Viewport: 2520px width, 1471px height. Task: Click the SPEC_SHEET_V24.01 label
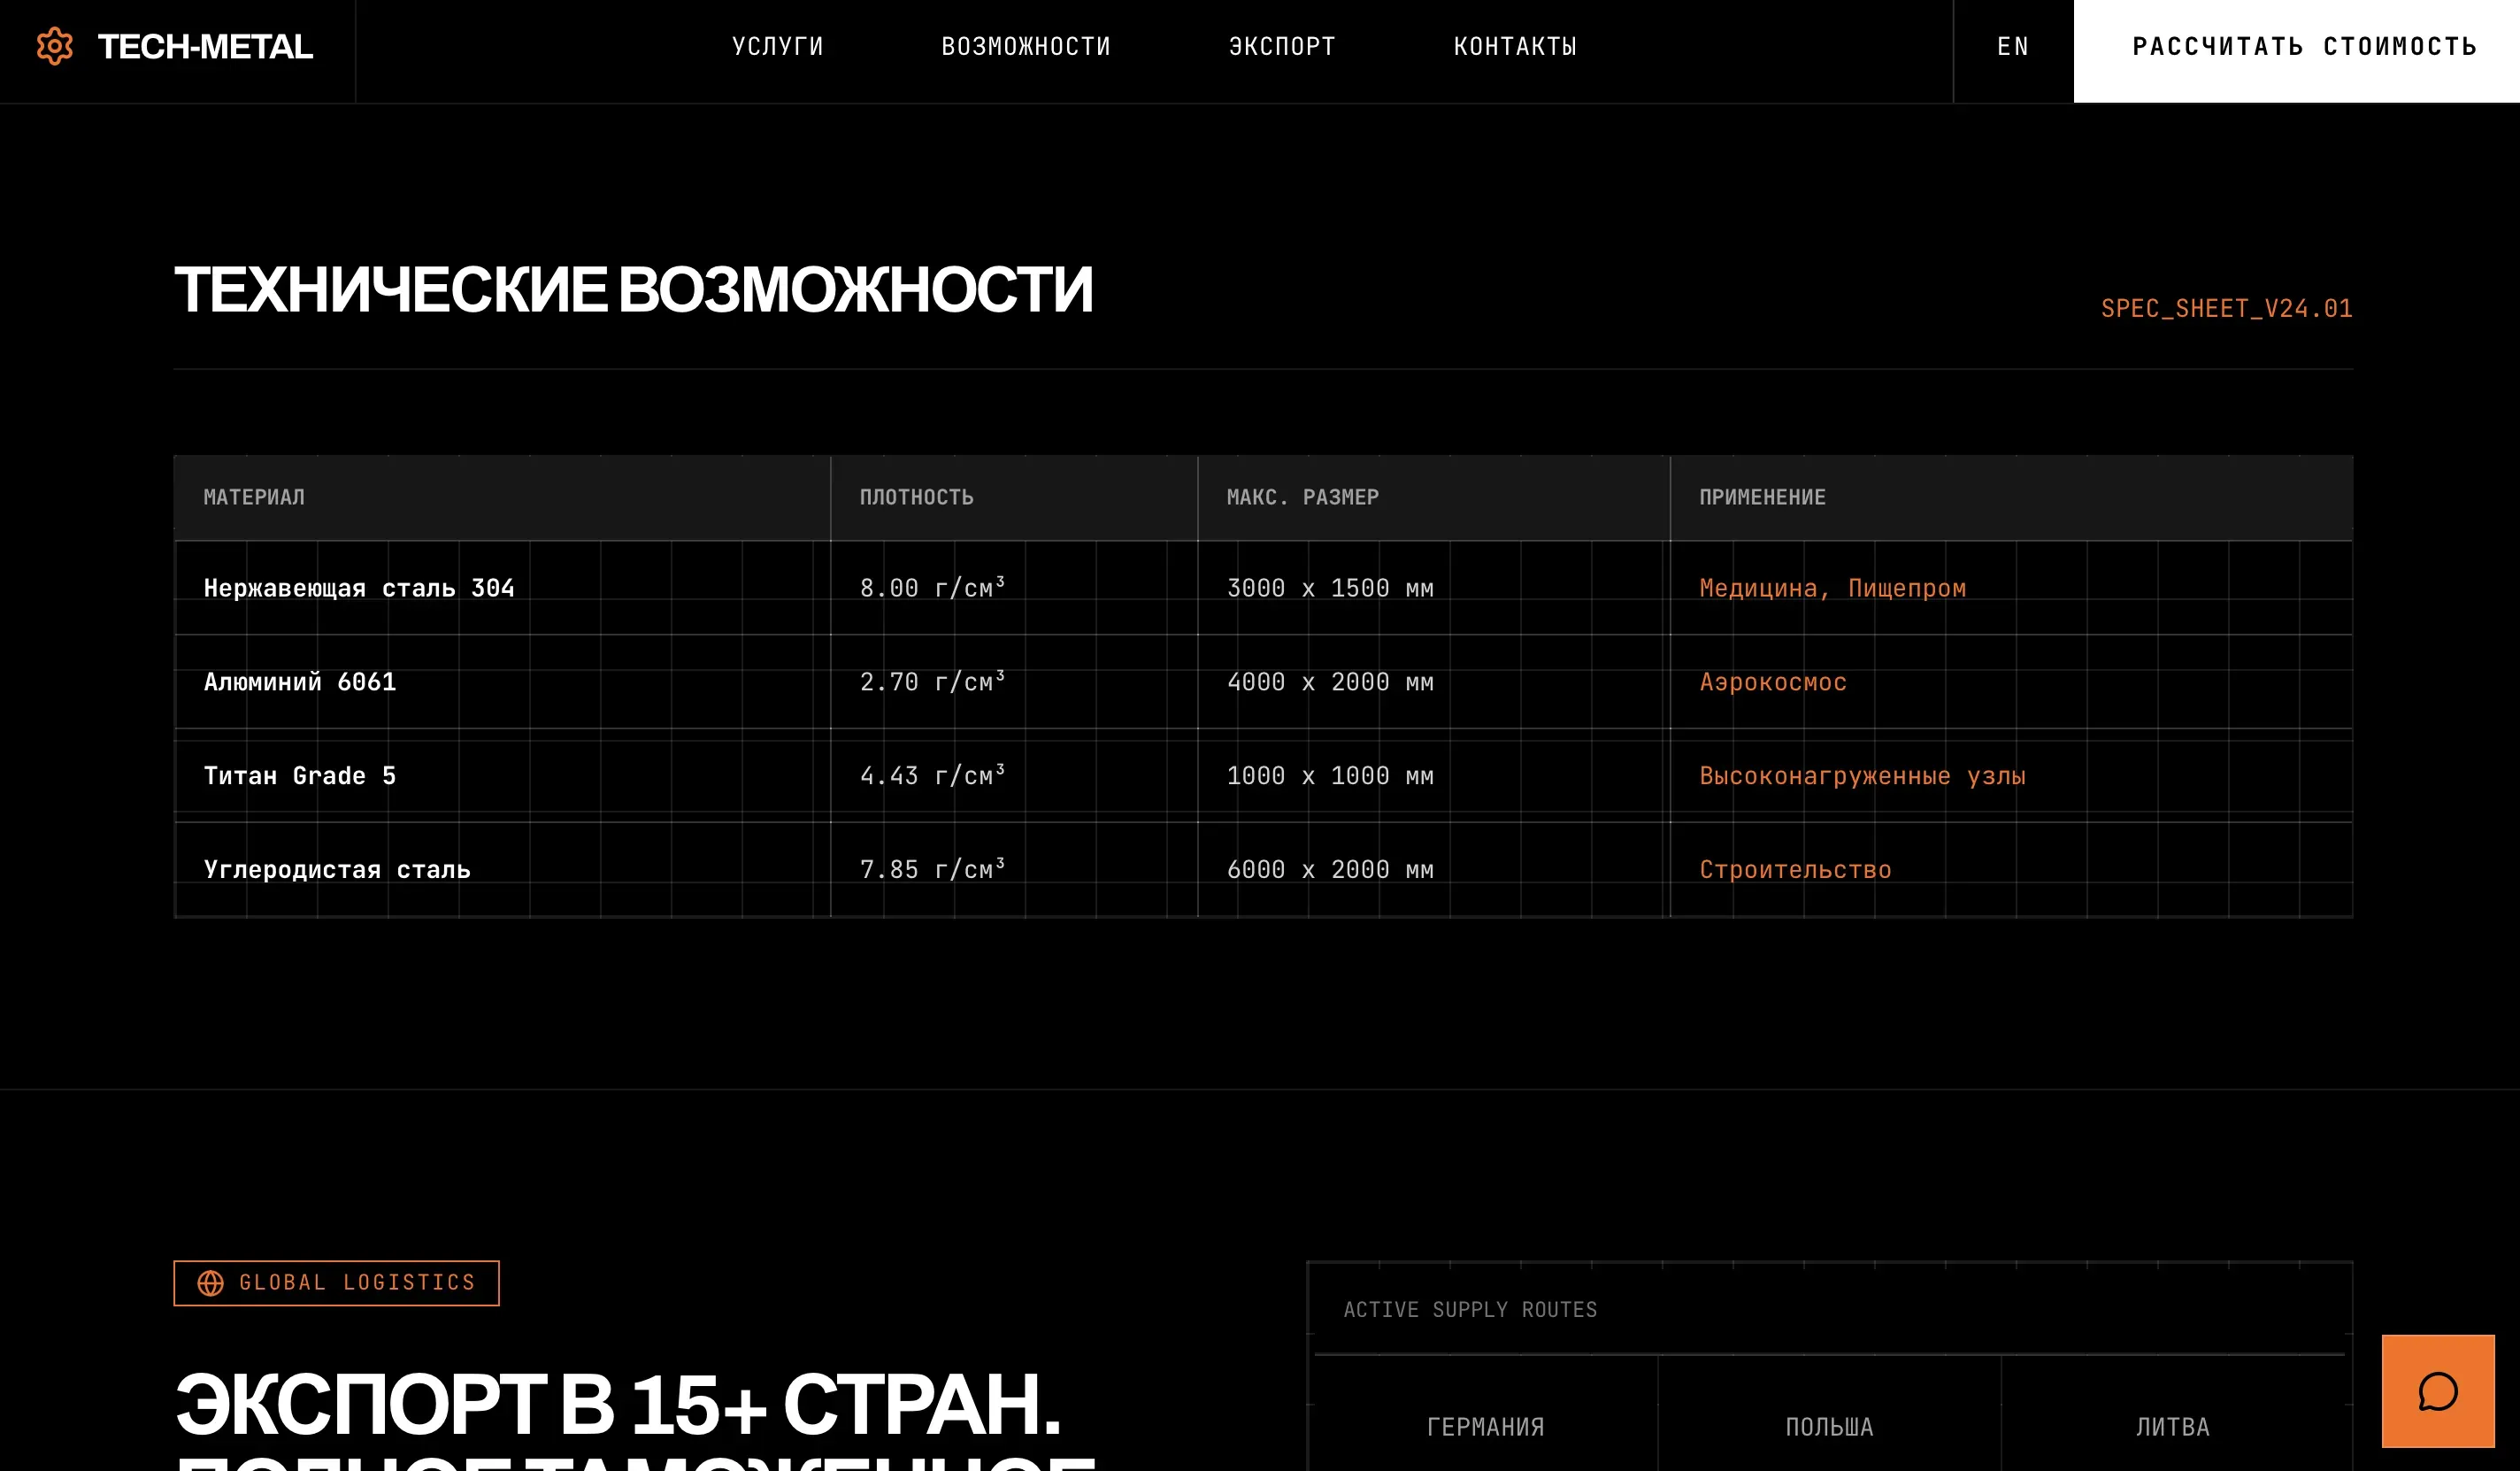(2226, 308)
